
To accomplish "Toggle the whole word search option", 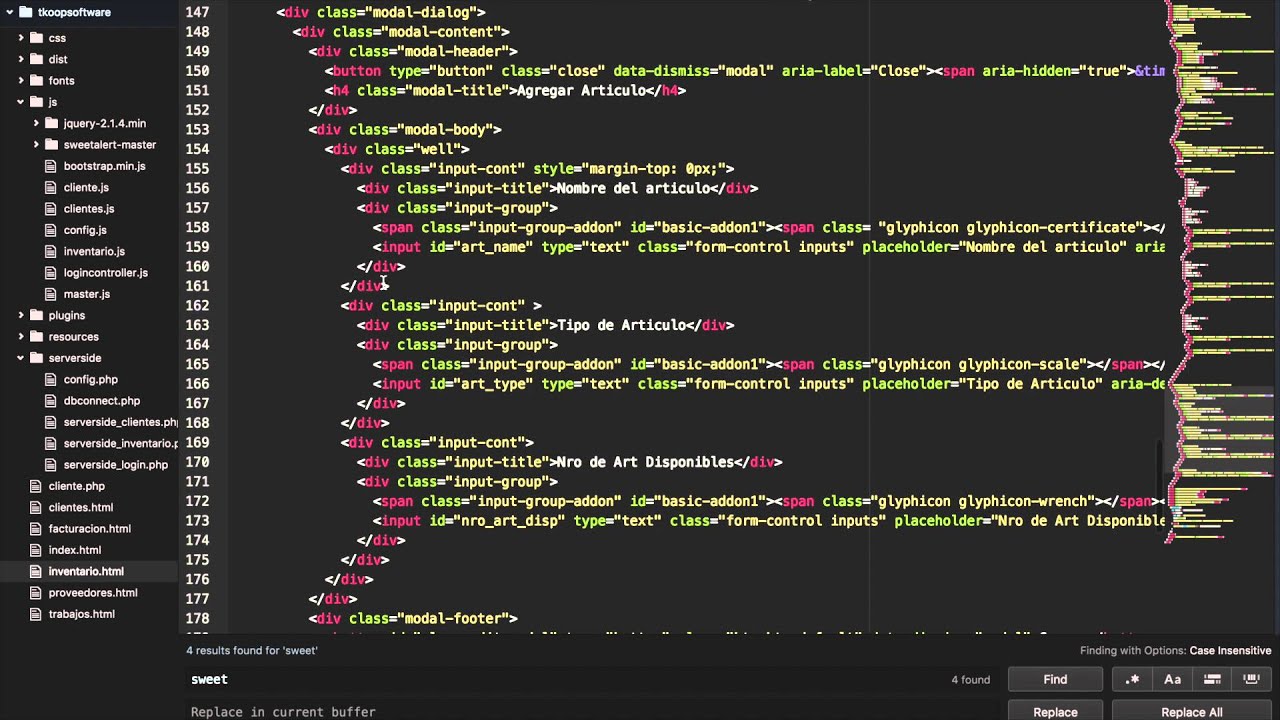I will pyautogui.click(x=1251, y=679).
